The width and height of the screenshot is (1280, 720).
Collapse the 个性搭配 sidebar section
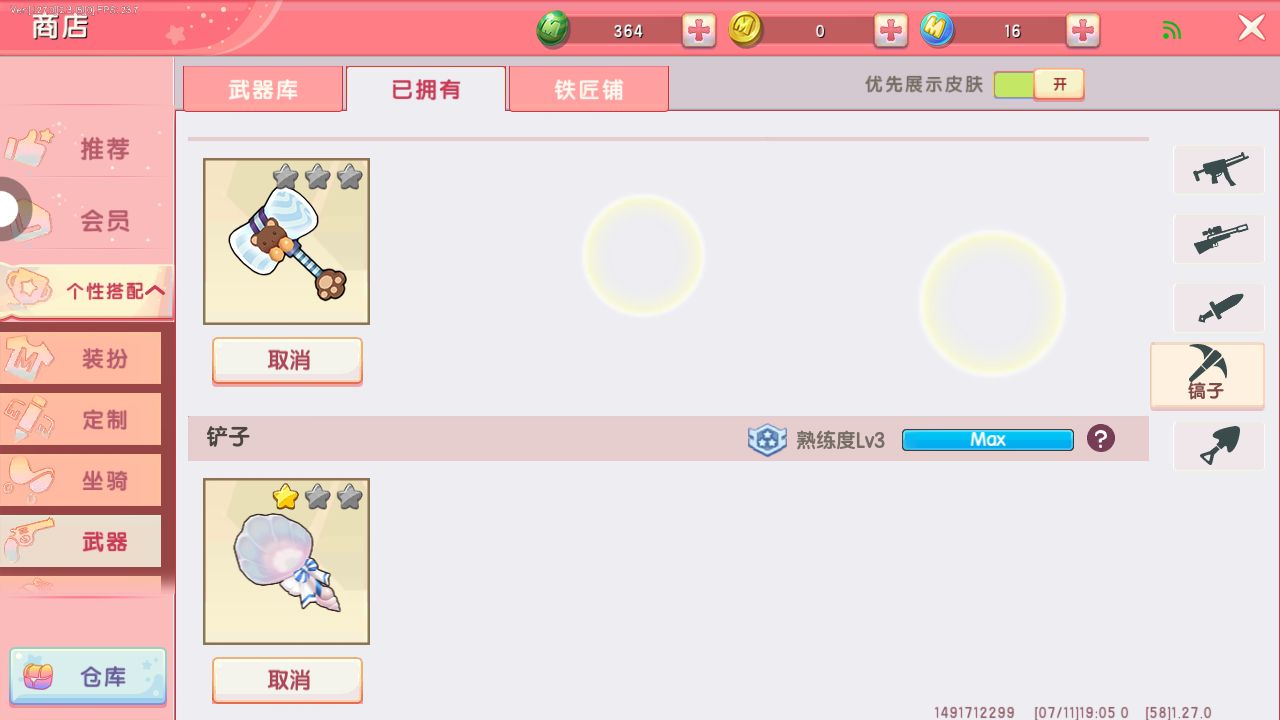click(88, 291)
